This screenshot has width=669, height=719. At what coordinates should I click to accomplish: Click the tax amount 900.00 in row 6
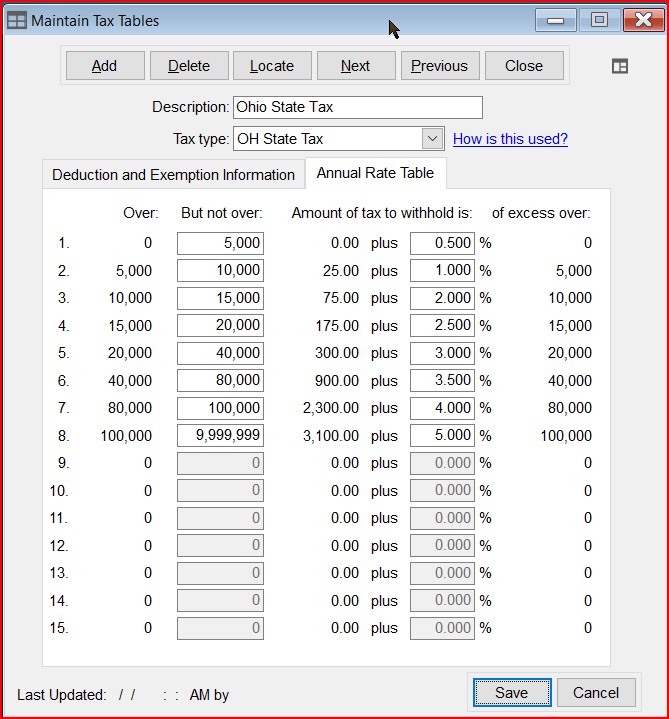click(x=337, y=381)
